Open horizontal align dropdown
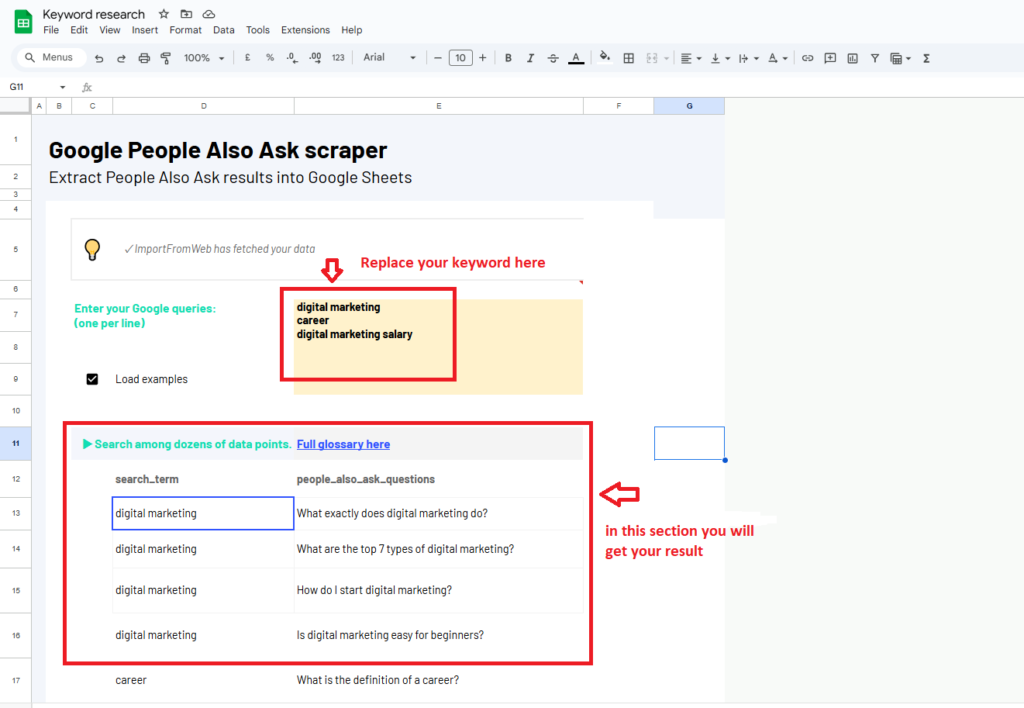This screenshot has width=1024, height=708. tap(690, 58)
